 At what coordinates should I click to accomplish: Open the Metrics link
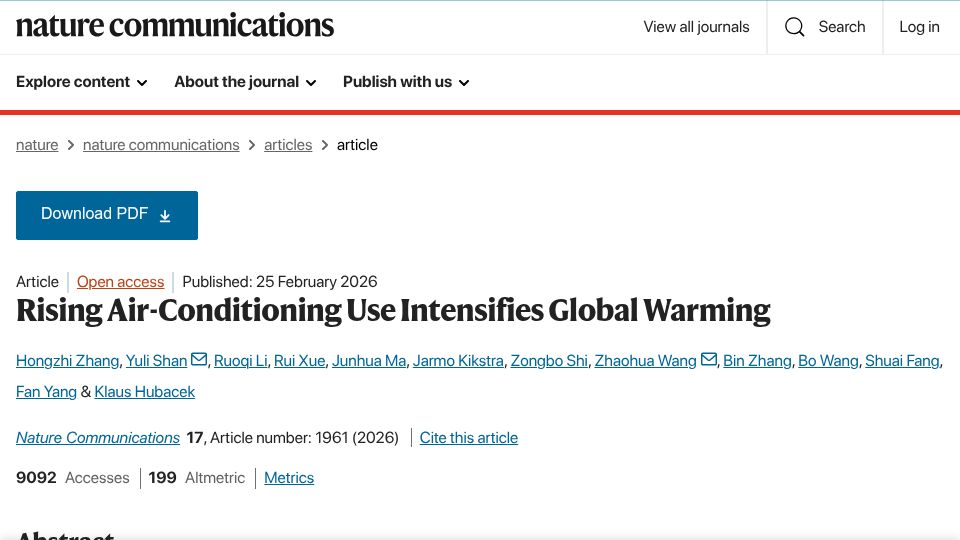tap(289, 478)
